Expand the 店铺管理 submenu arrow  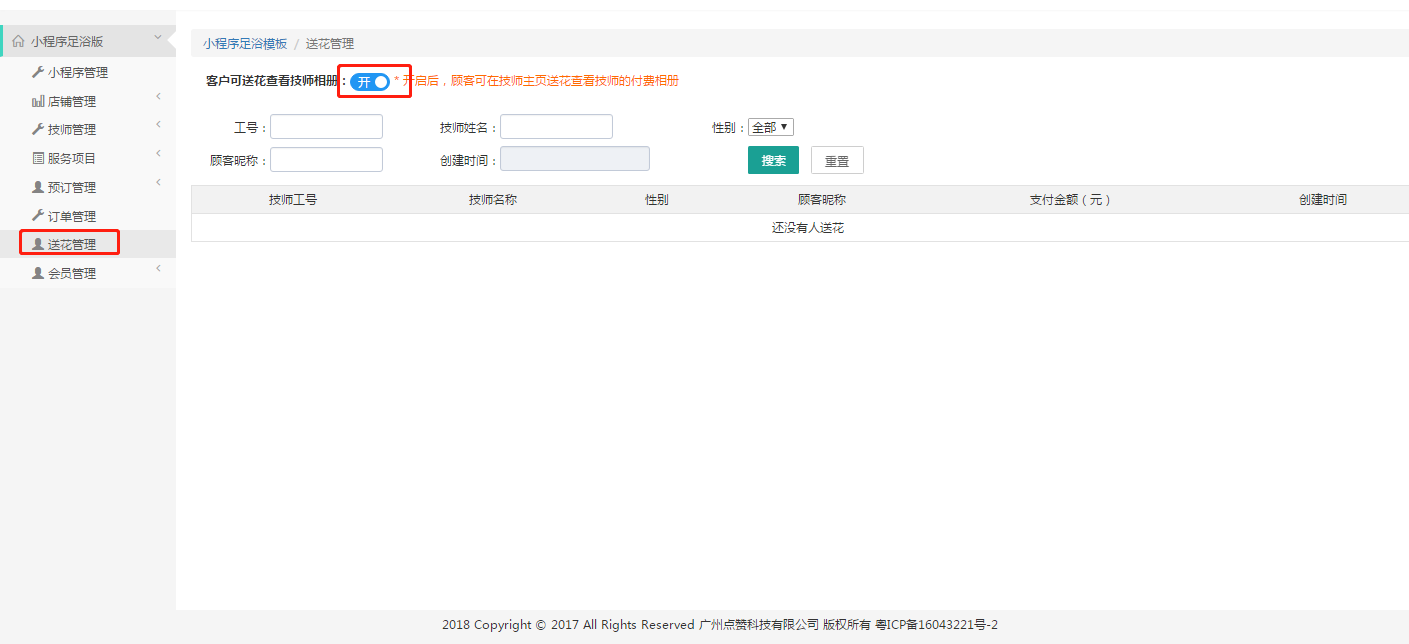tap(158, 97)
